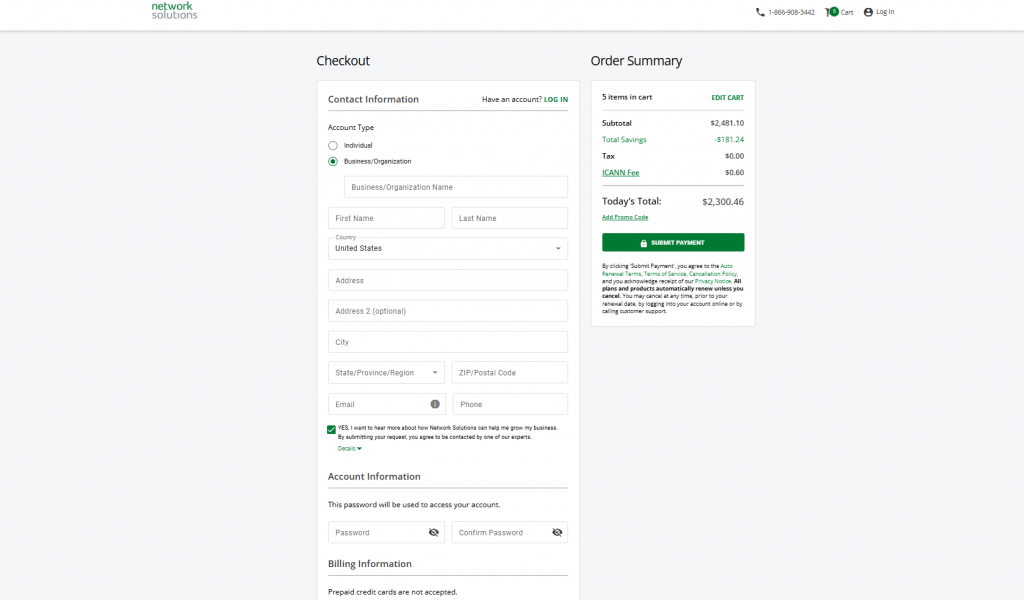Click LOG IN beside Have an account
Screen dimensions: 1024x600
coord(555,100)
